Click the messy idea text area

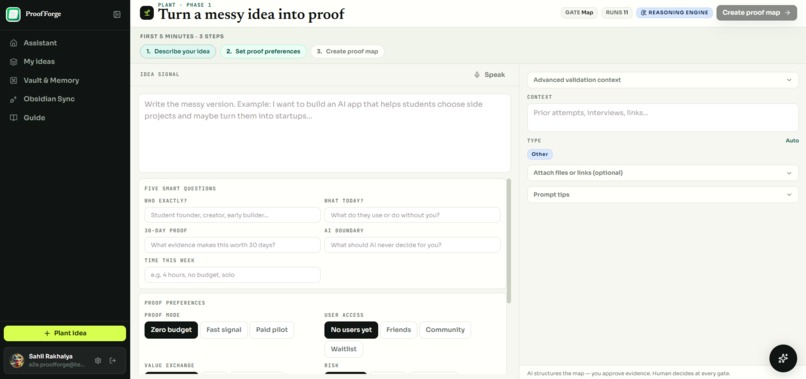(324, 133)
